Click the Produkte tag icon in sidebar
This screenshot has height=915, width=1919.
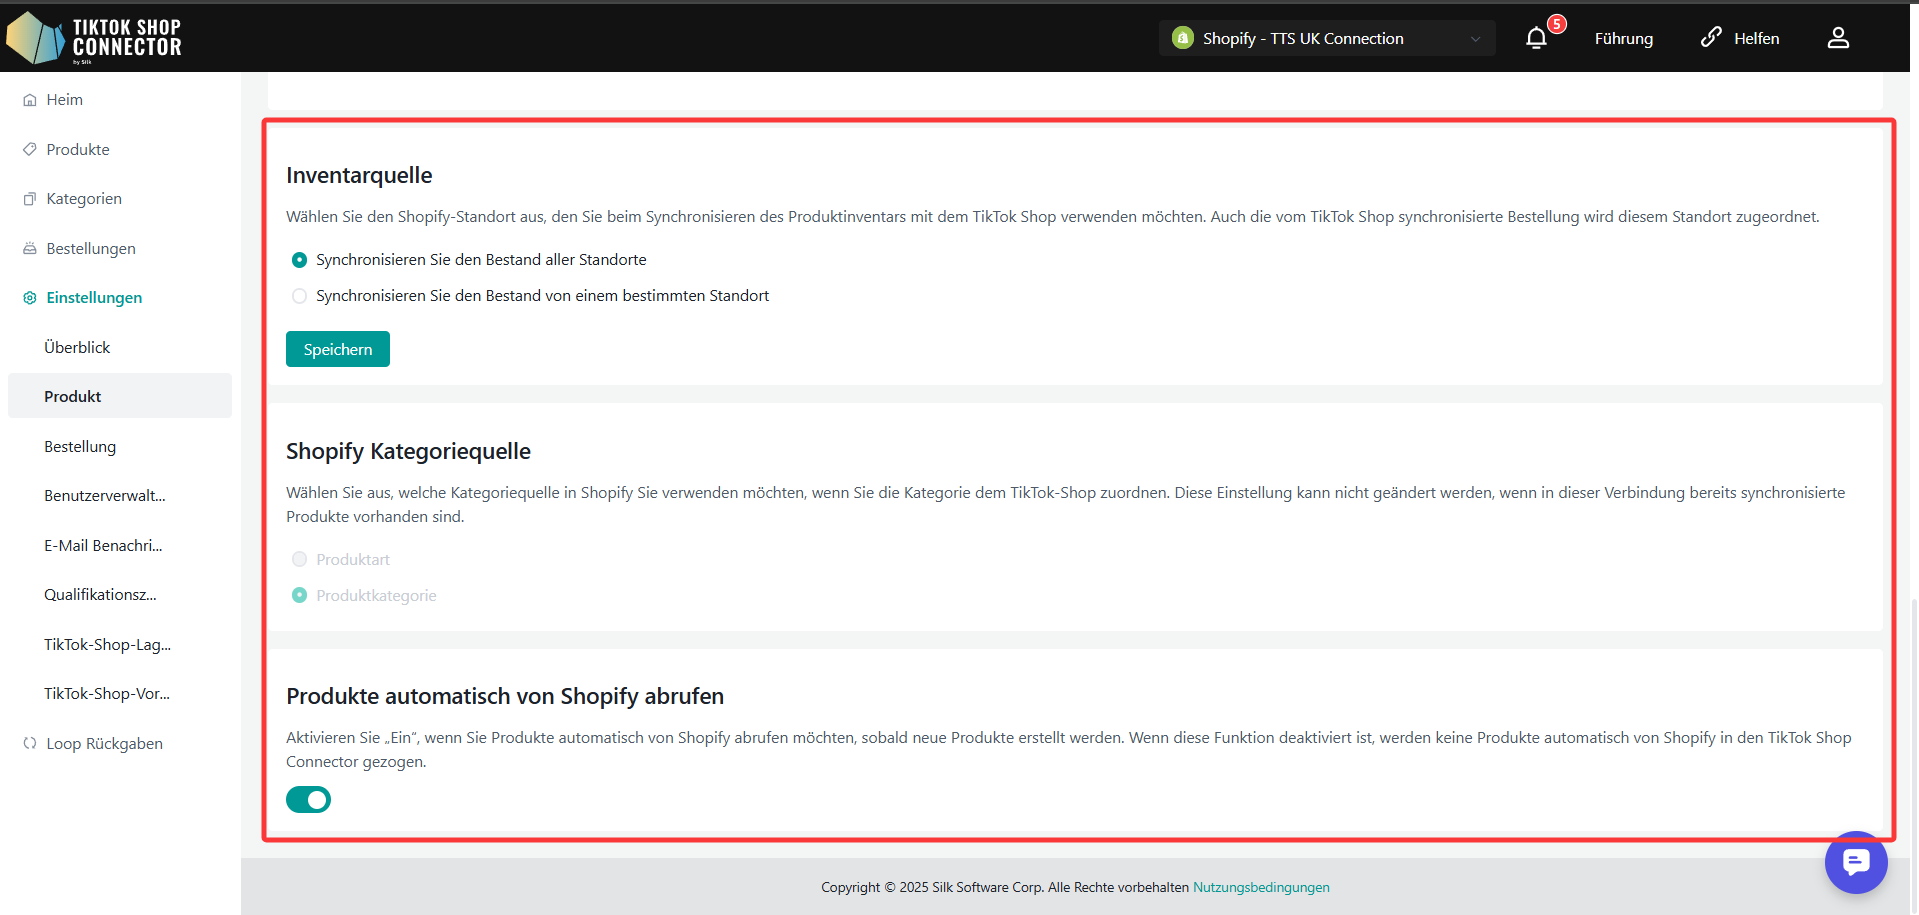[x=30, y=149]
